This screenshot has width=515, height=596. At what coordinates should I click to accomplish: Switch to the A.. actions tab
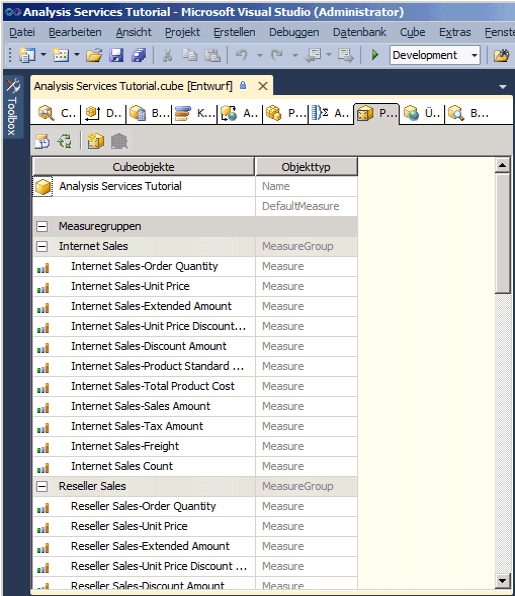coord(239,113)
